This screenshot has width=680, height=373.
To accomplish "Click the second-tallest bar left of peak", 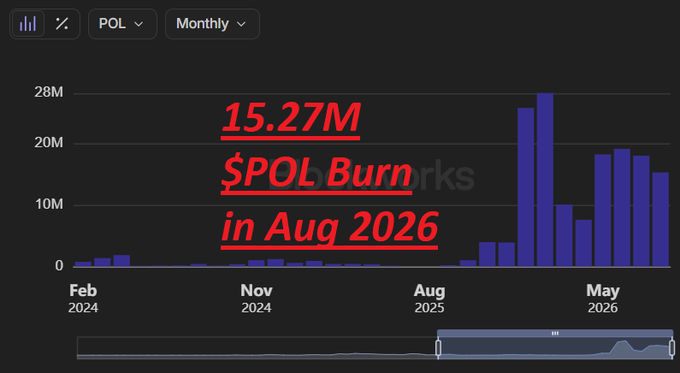I will point(526,187).
